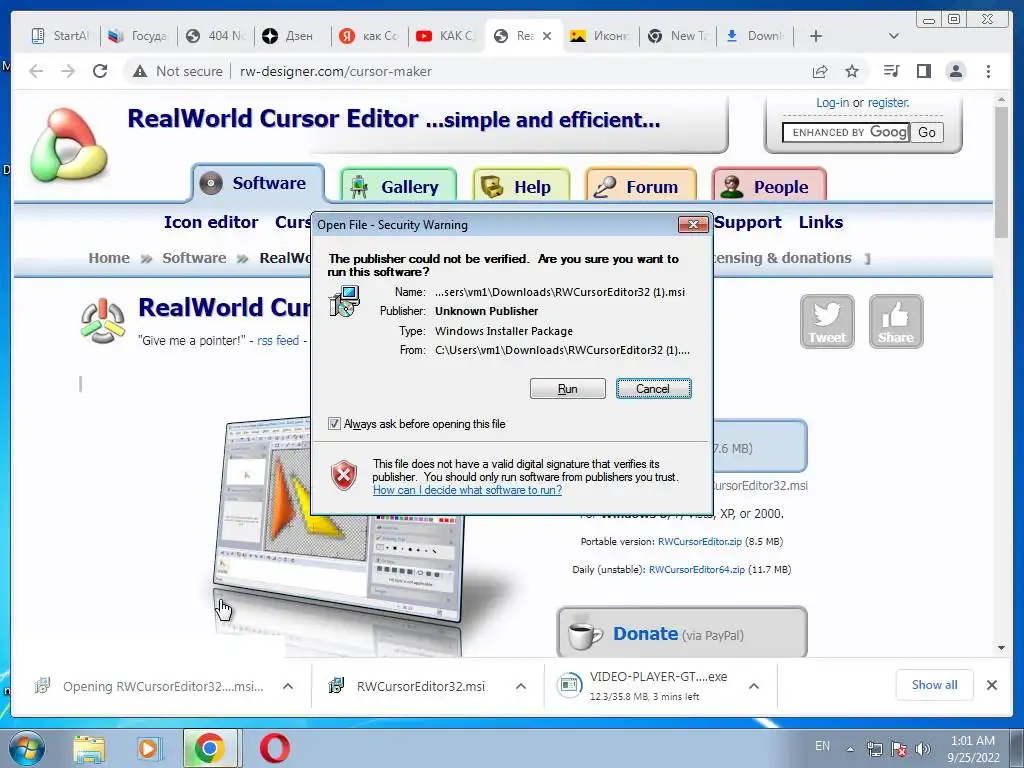Go forward using browser forward arrow
This screenshot has height=768, width=1024.
point(68,71)
